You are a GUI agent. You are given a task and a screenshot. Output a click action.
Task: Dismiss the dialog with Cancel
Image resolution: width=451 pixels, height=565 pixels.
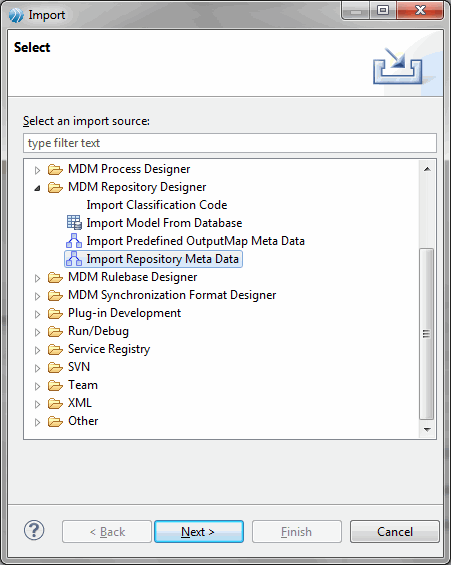pyautogui.click(x=395, y=531)
